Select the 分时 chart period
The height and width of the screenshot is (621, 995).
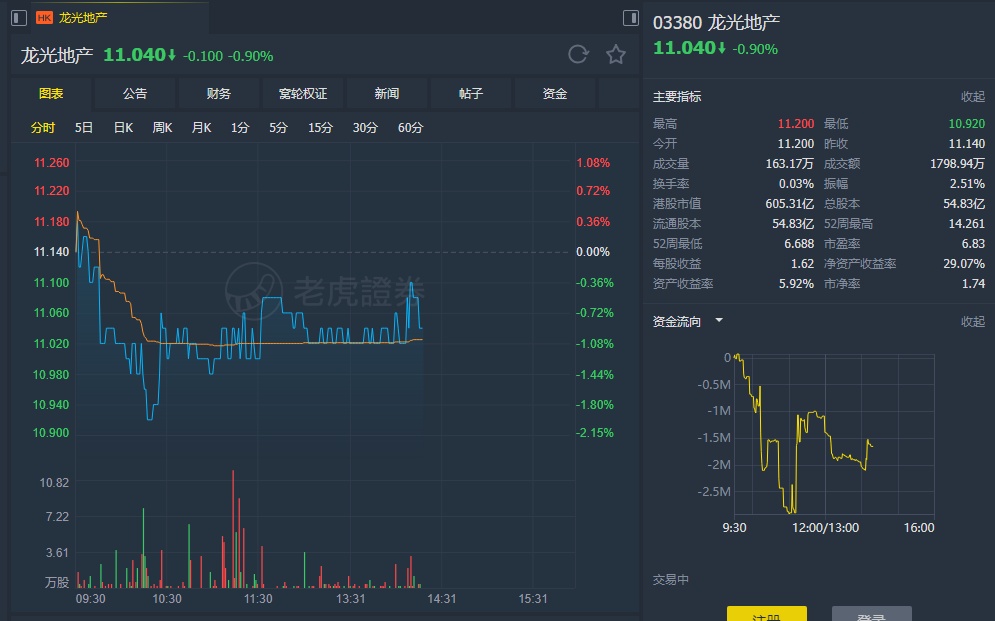tap(43, 128)
